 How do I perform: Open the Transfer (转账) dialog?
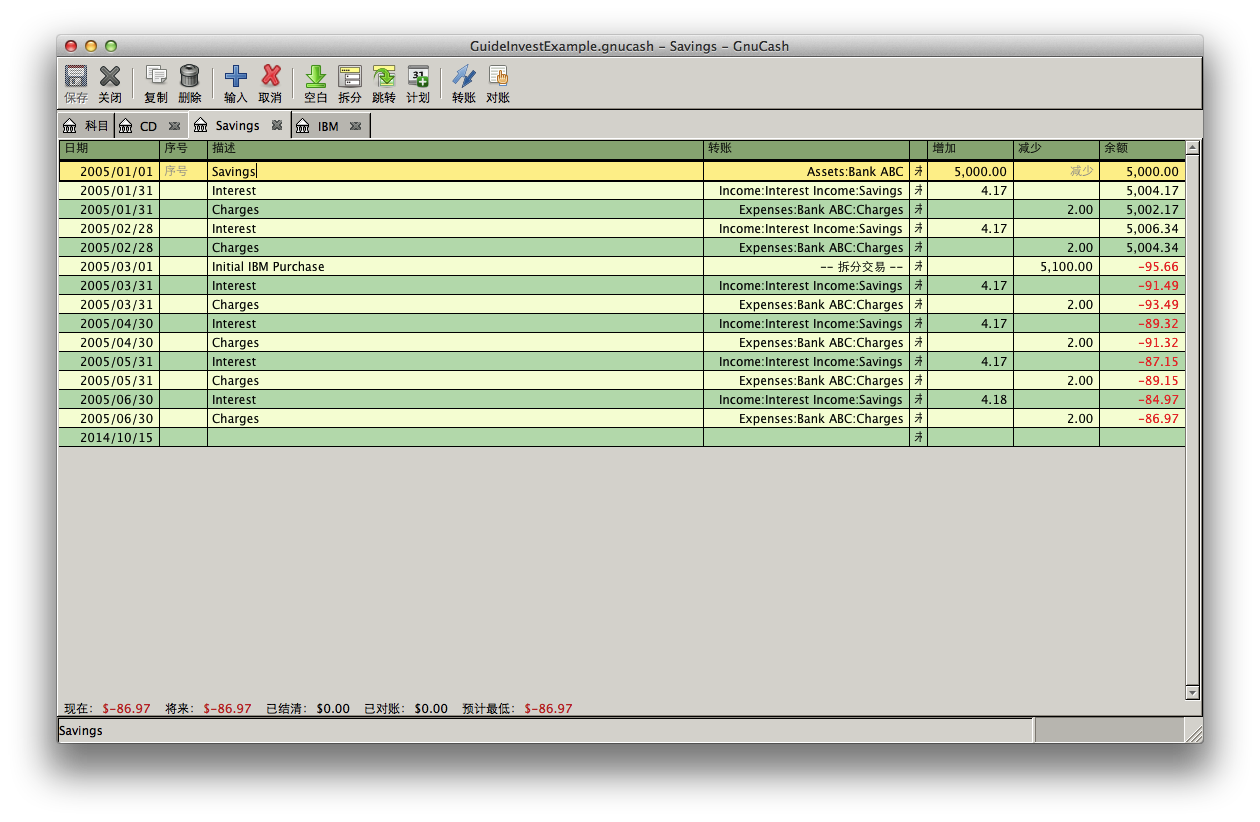[464, 77]
